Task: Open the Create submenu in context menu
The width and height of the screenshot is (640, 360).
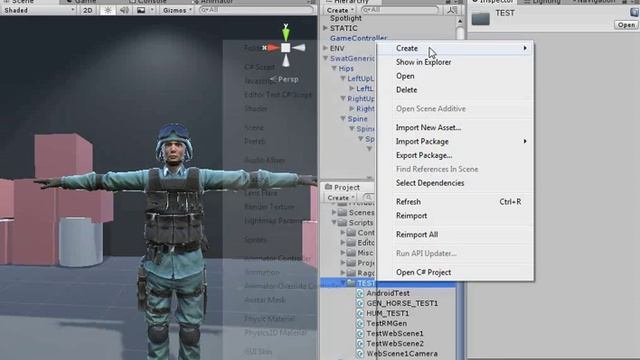Action: [x=455, y=48]
